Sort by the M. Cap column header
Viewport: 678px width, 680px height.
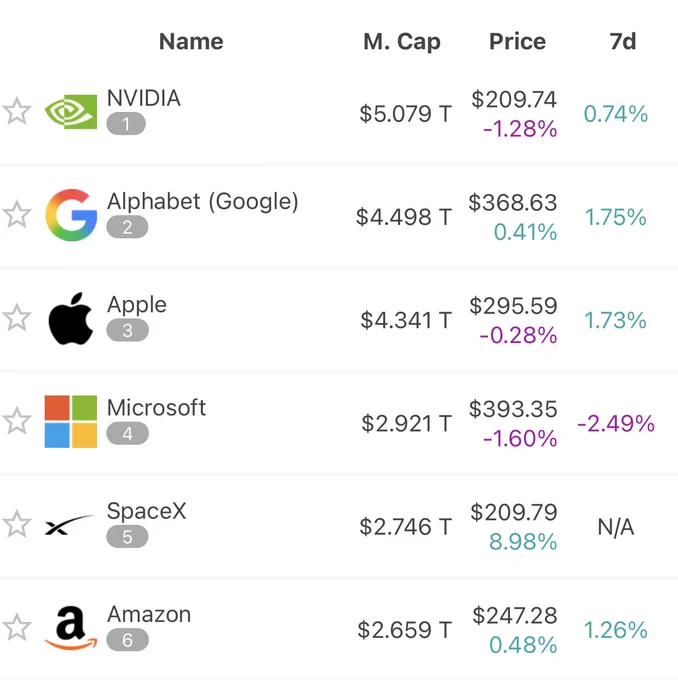pyautogui.click(x=402, y=42)
